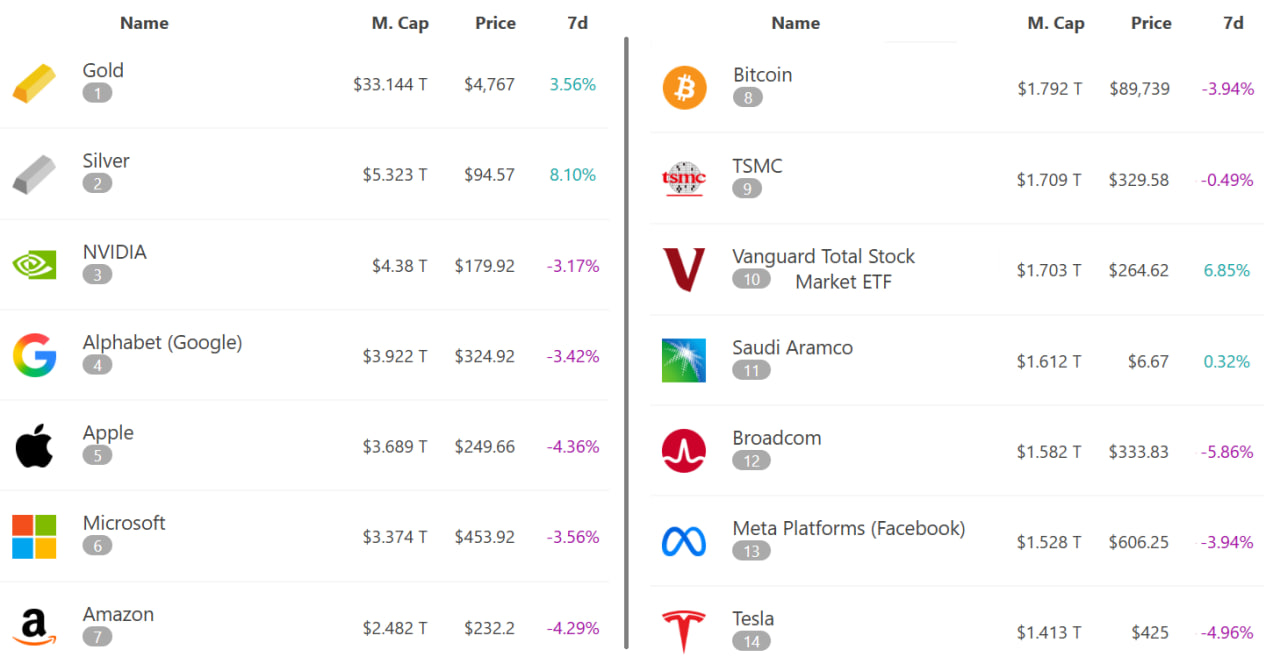
Task: Open the Amazon asset link
Action: [118, 614]
